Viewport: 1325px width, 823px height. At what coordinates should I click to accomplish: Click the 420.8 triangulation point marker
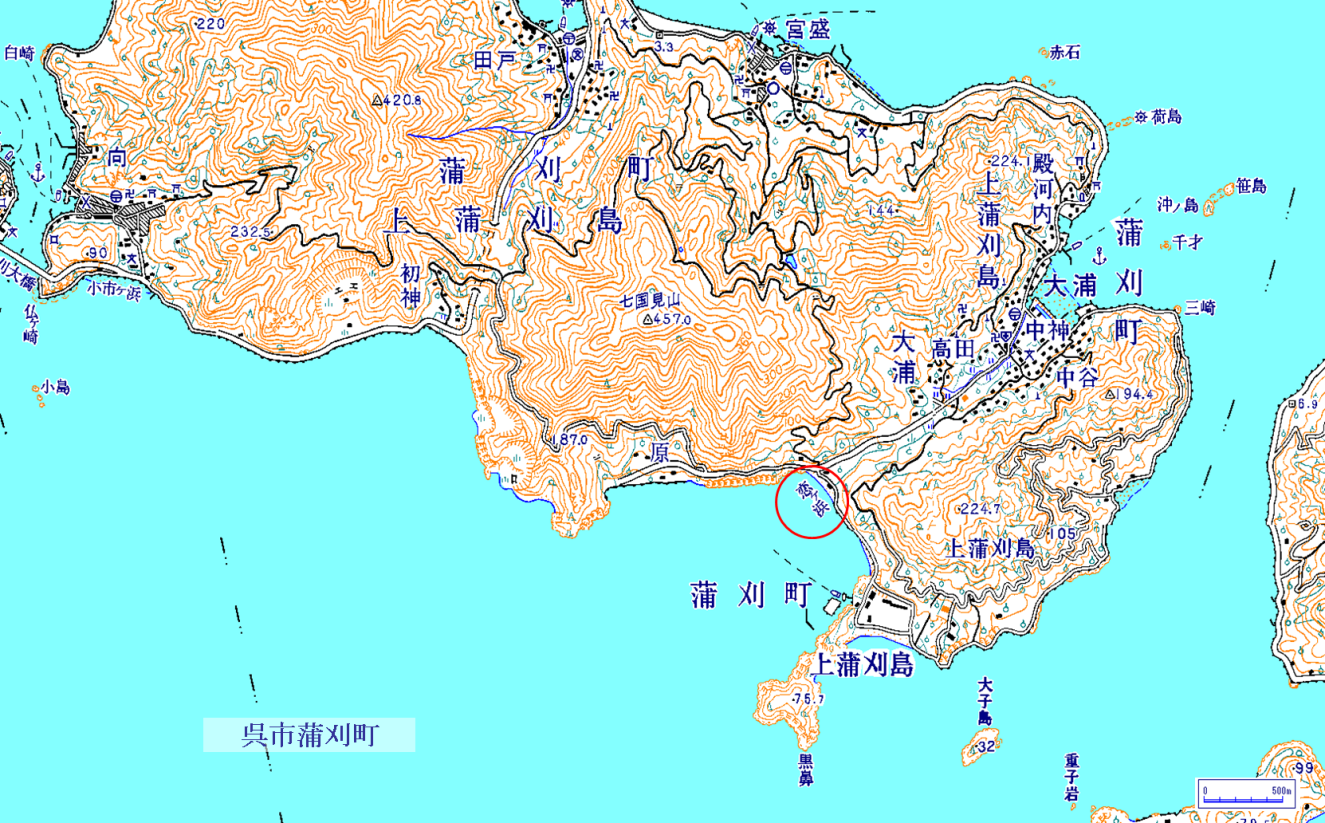point(377,101)
